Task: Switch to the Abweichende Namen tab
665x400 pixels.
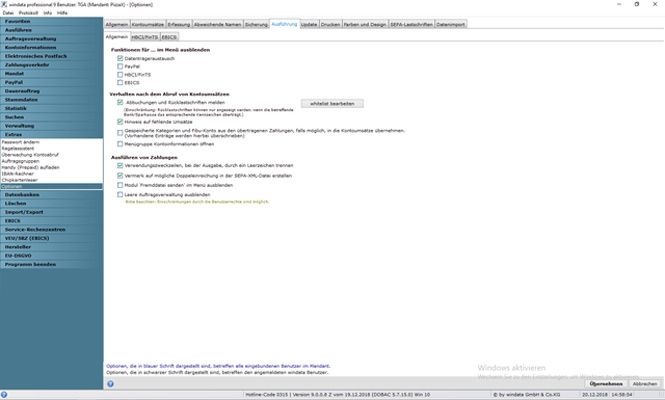Action: 218,25
